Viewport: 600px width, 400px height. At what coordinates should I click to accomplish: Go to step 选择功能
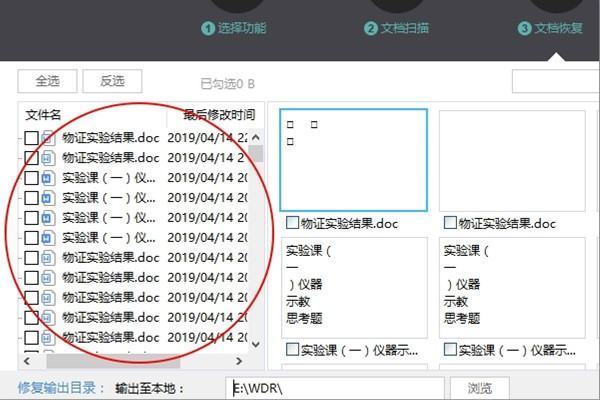[242, 28]
